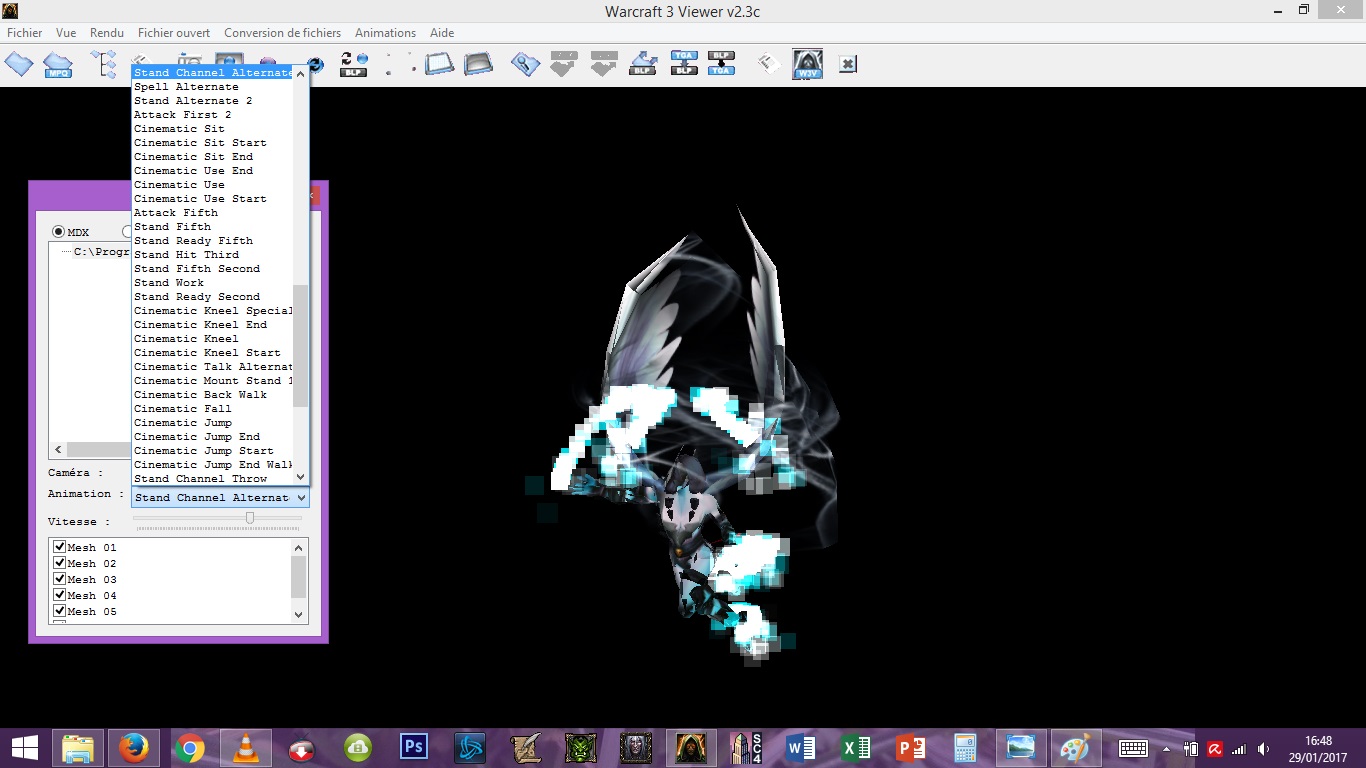Choose 'Cinematic Fall' animation
The image size is (1366, 768).
(213, 409)
